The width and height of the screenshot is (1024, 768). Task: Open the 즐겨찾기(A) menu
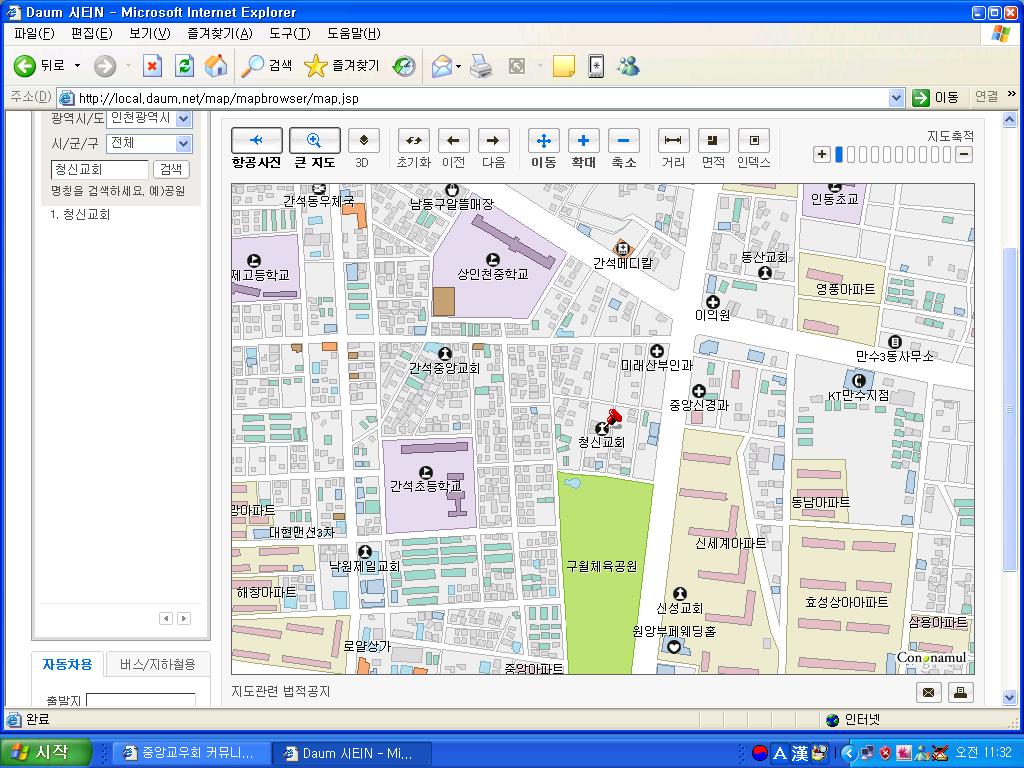tap(219, 33)
